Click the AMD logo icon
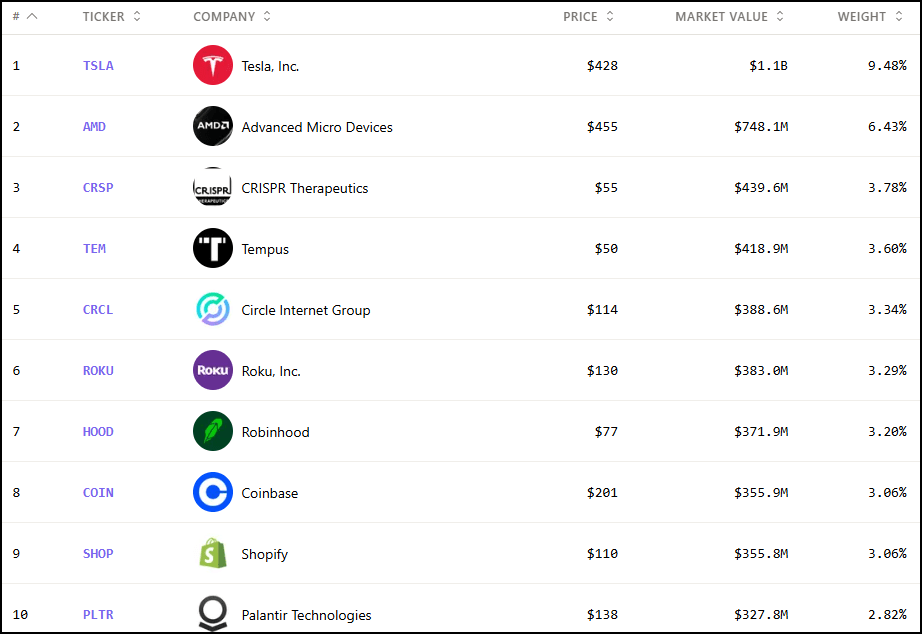Viewport: 922px width, 634px height. tap(213, 126)
